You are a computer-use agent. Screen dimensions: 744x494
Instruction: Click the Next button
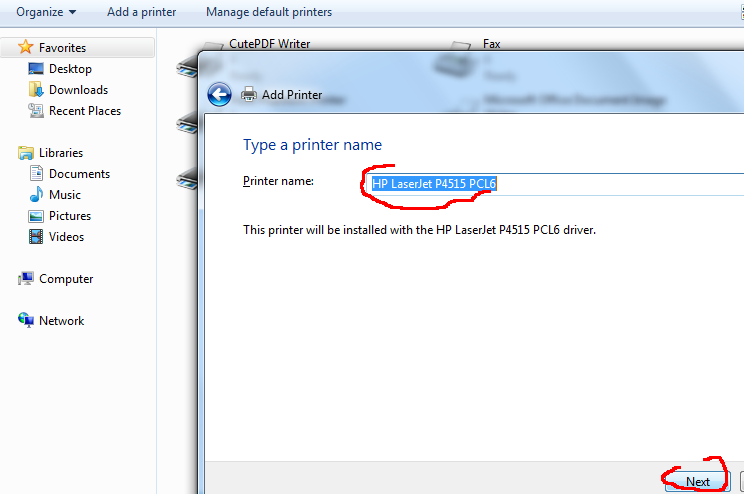698,482
